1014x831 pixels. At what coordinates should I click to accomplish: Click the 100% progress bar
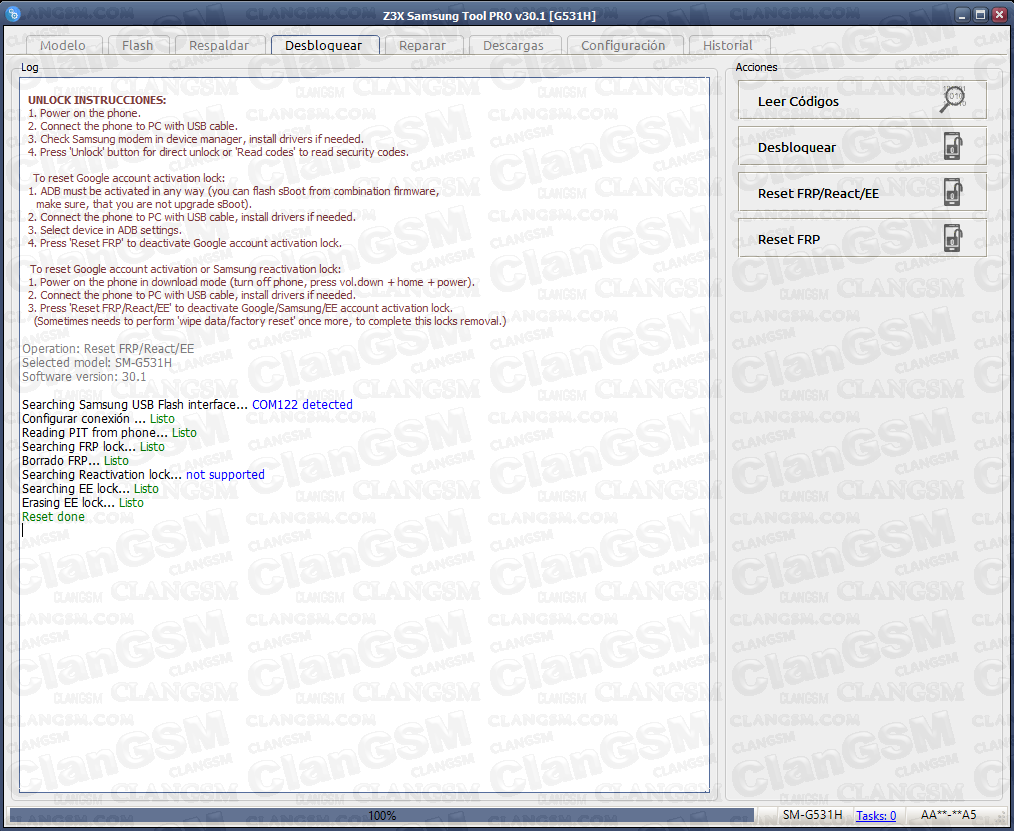click(382, 815)
